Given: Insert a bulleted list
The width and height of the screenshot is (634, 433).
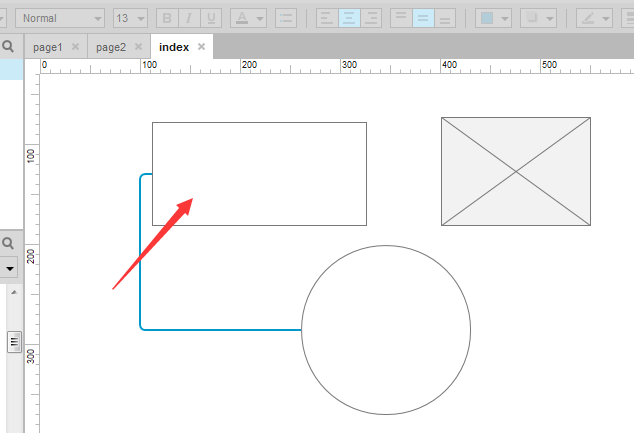Looking at the screenshot, I should pyautogui.click(x=286, y=18).
